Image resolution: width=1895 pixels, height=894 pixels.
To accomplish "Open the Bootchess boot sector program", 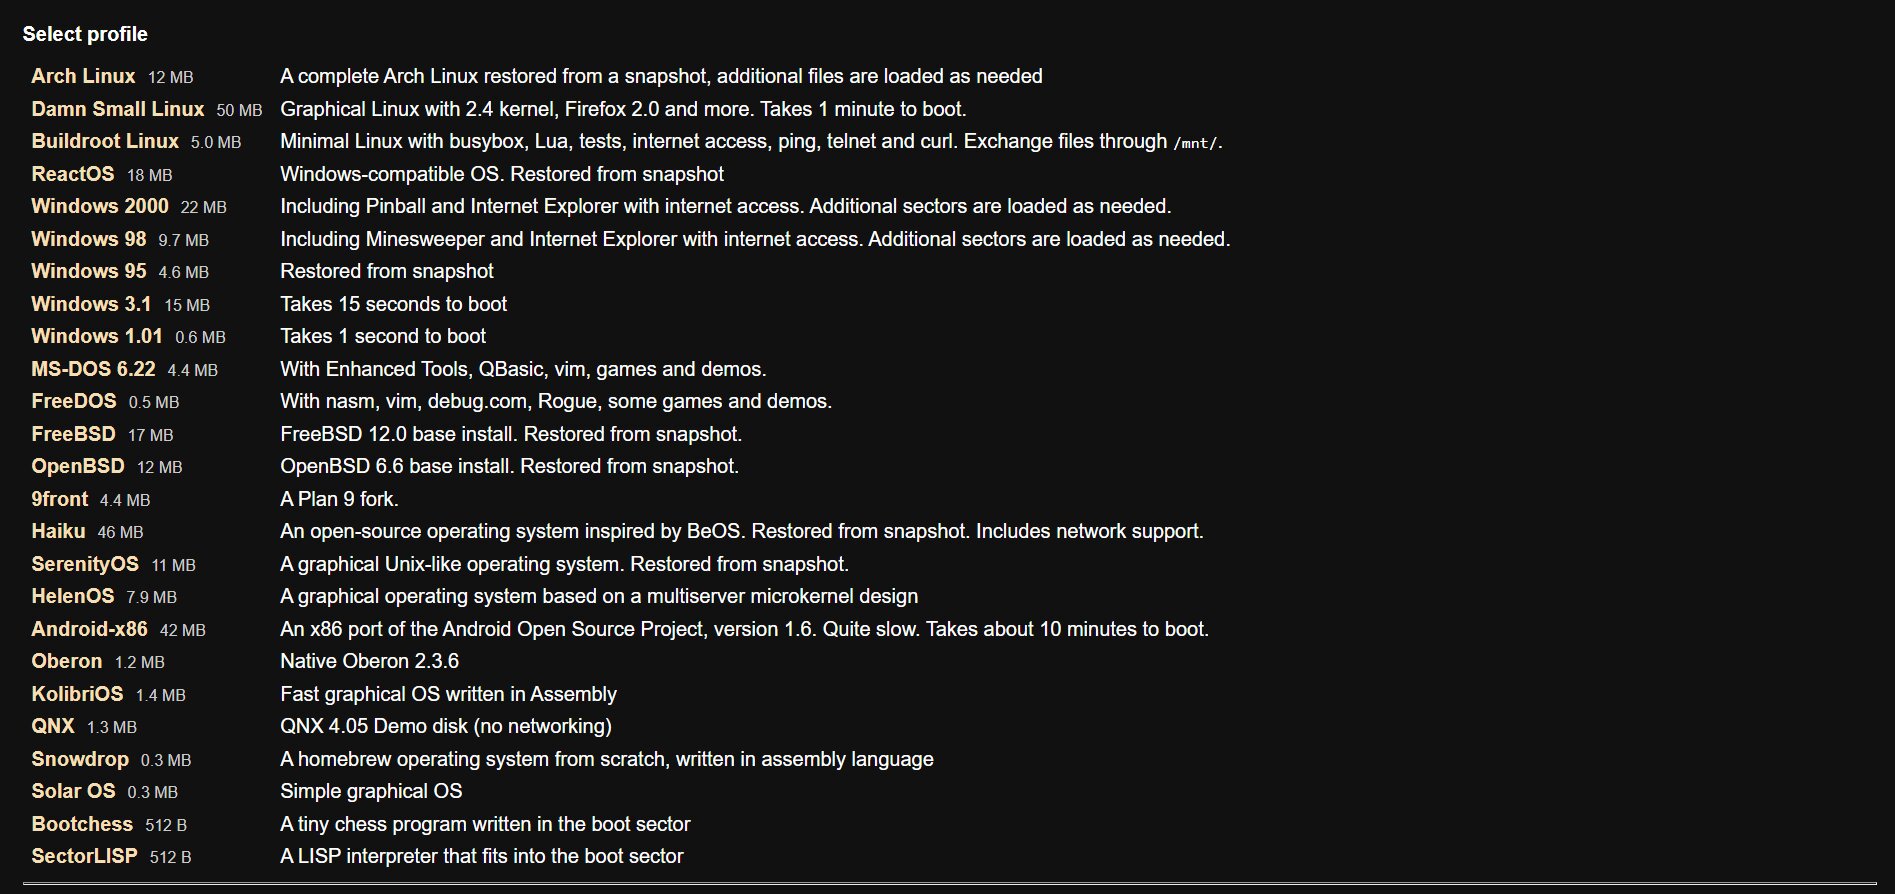I will coord(82,824).
